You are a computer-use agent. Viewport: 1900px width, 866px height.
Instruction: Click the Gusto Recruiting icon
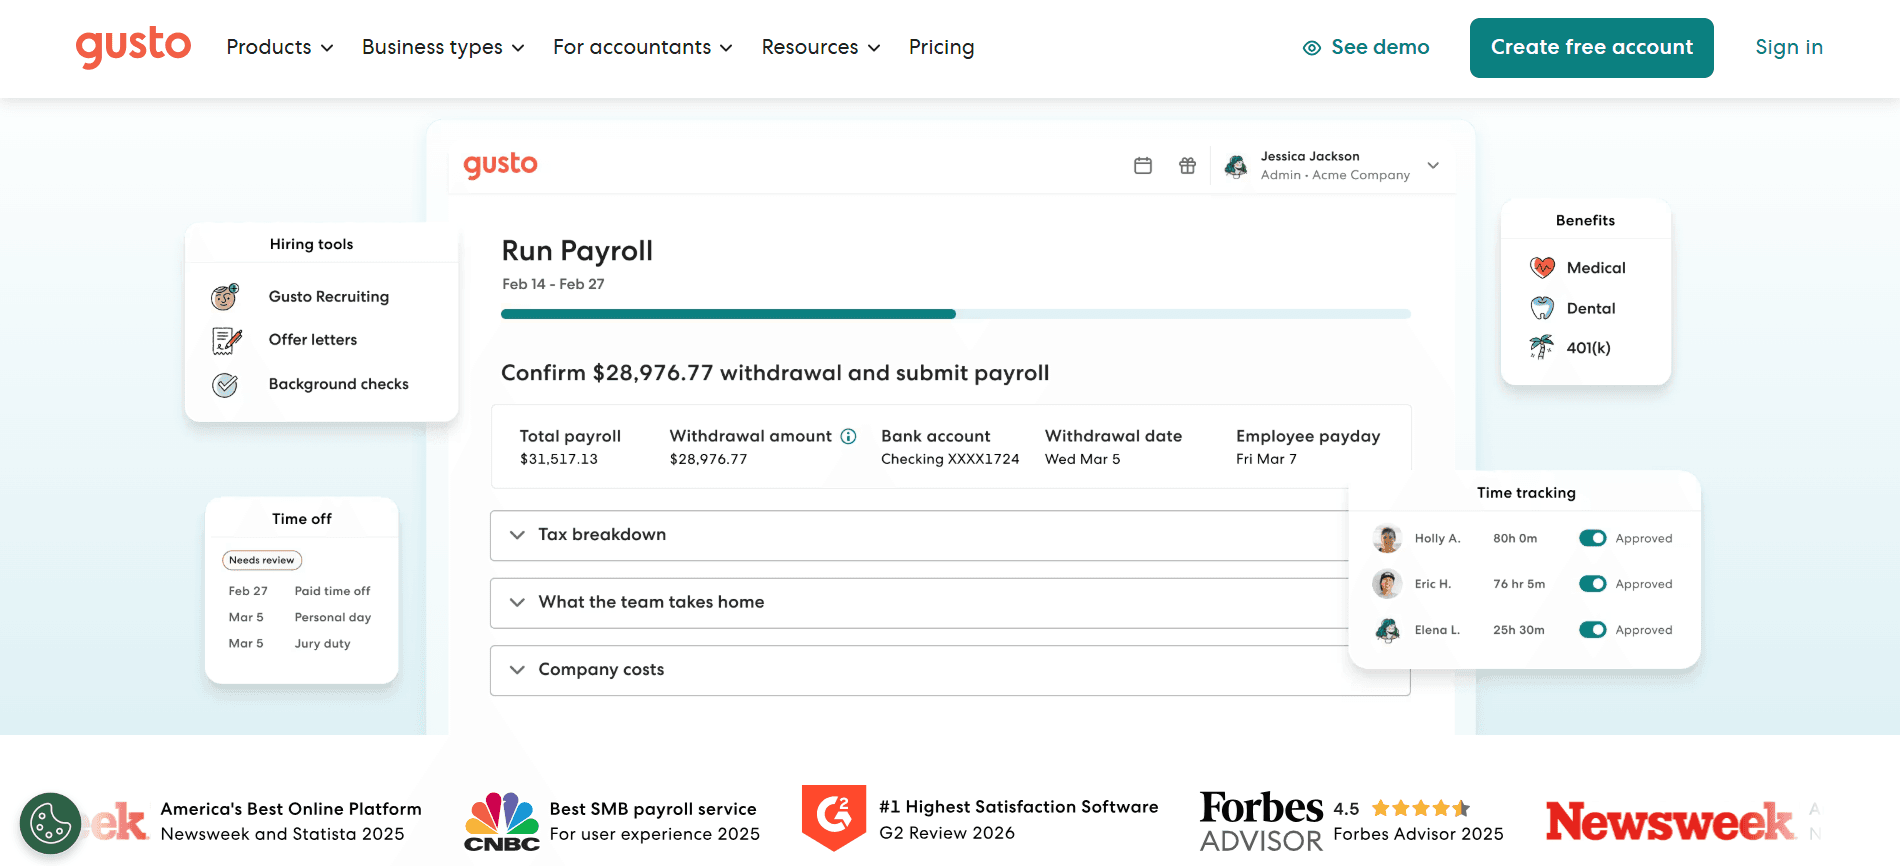(x=225, y=296)
